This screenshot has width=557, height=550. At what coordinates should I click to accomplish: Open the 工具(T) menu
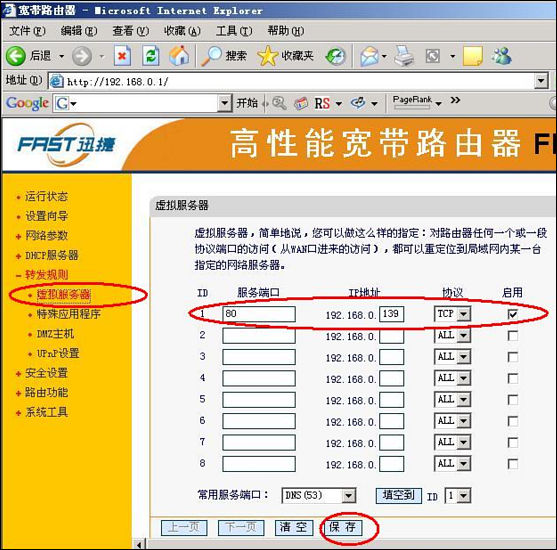point(234,31)
